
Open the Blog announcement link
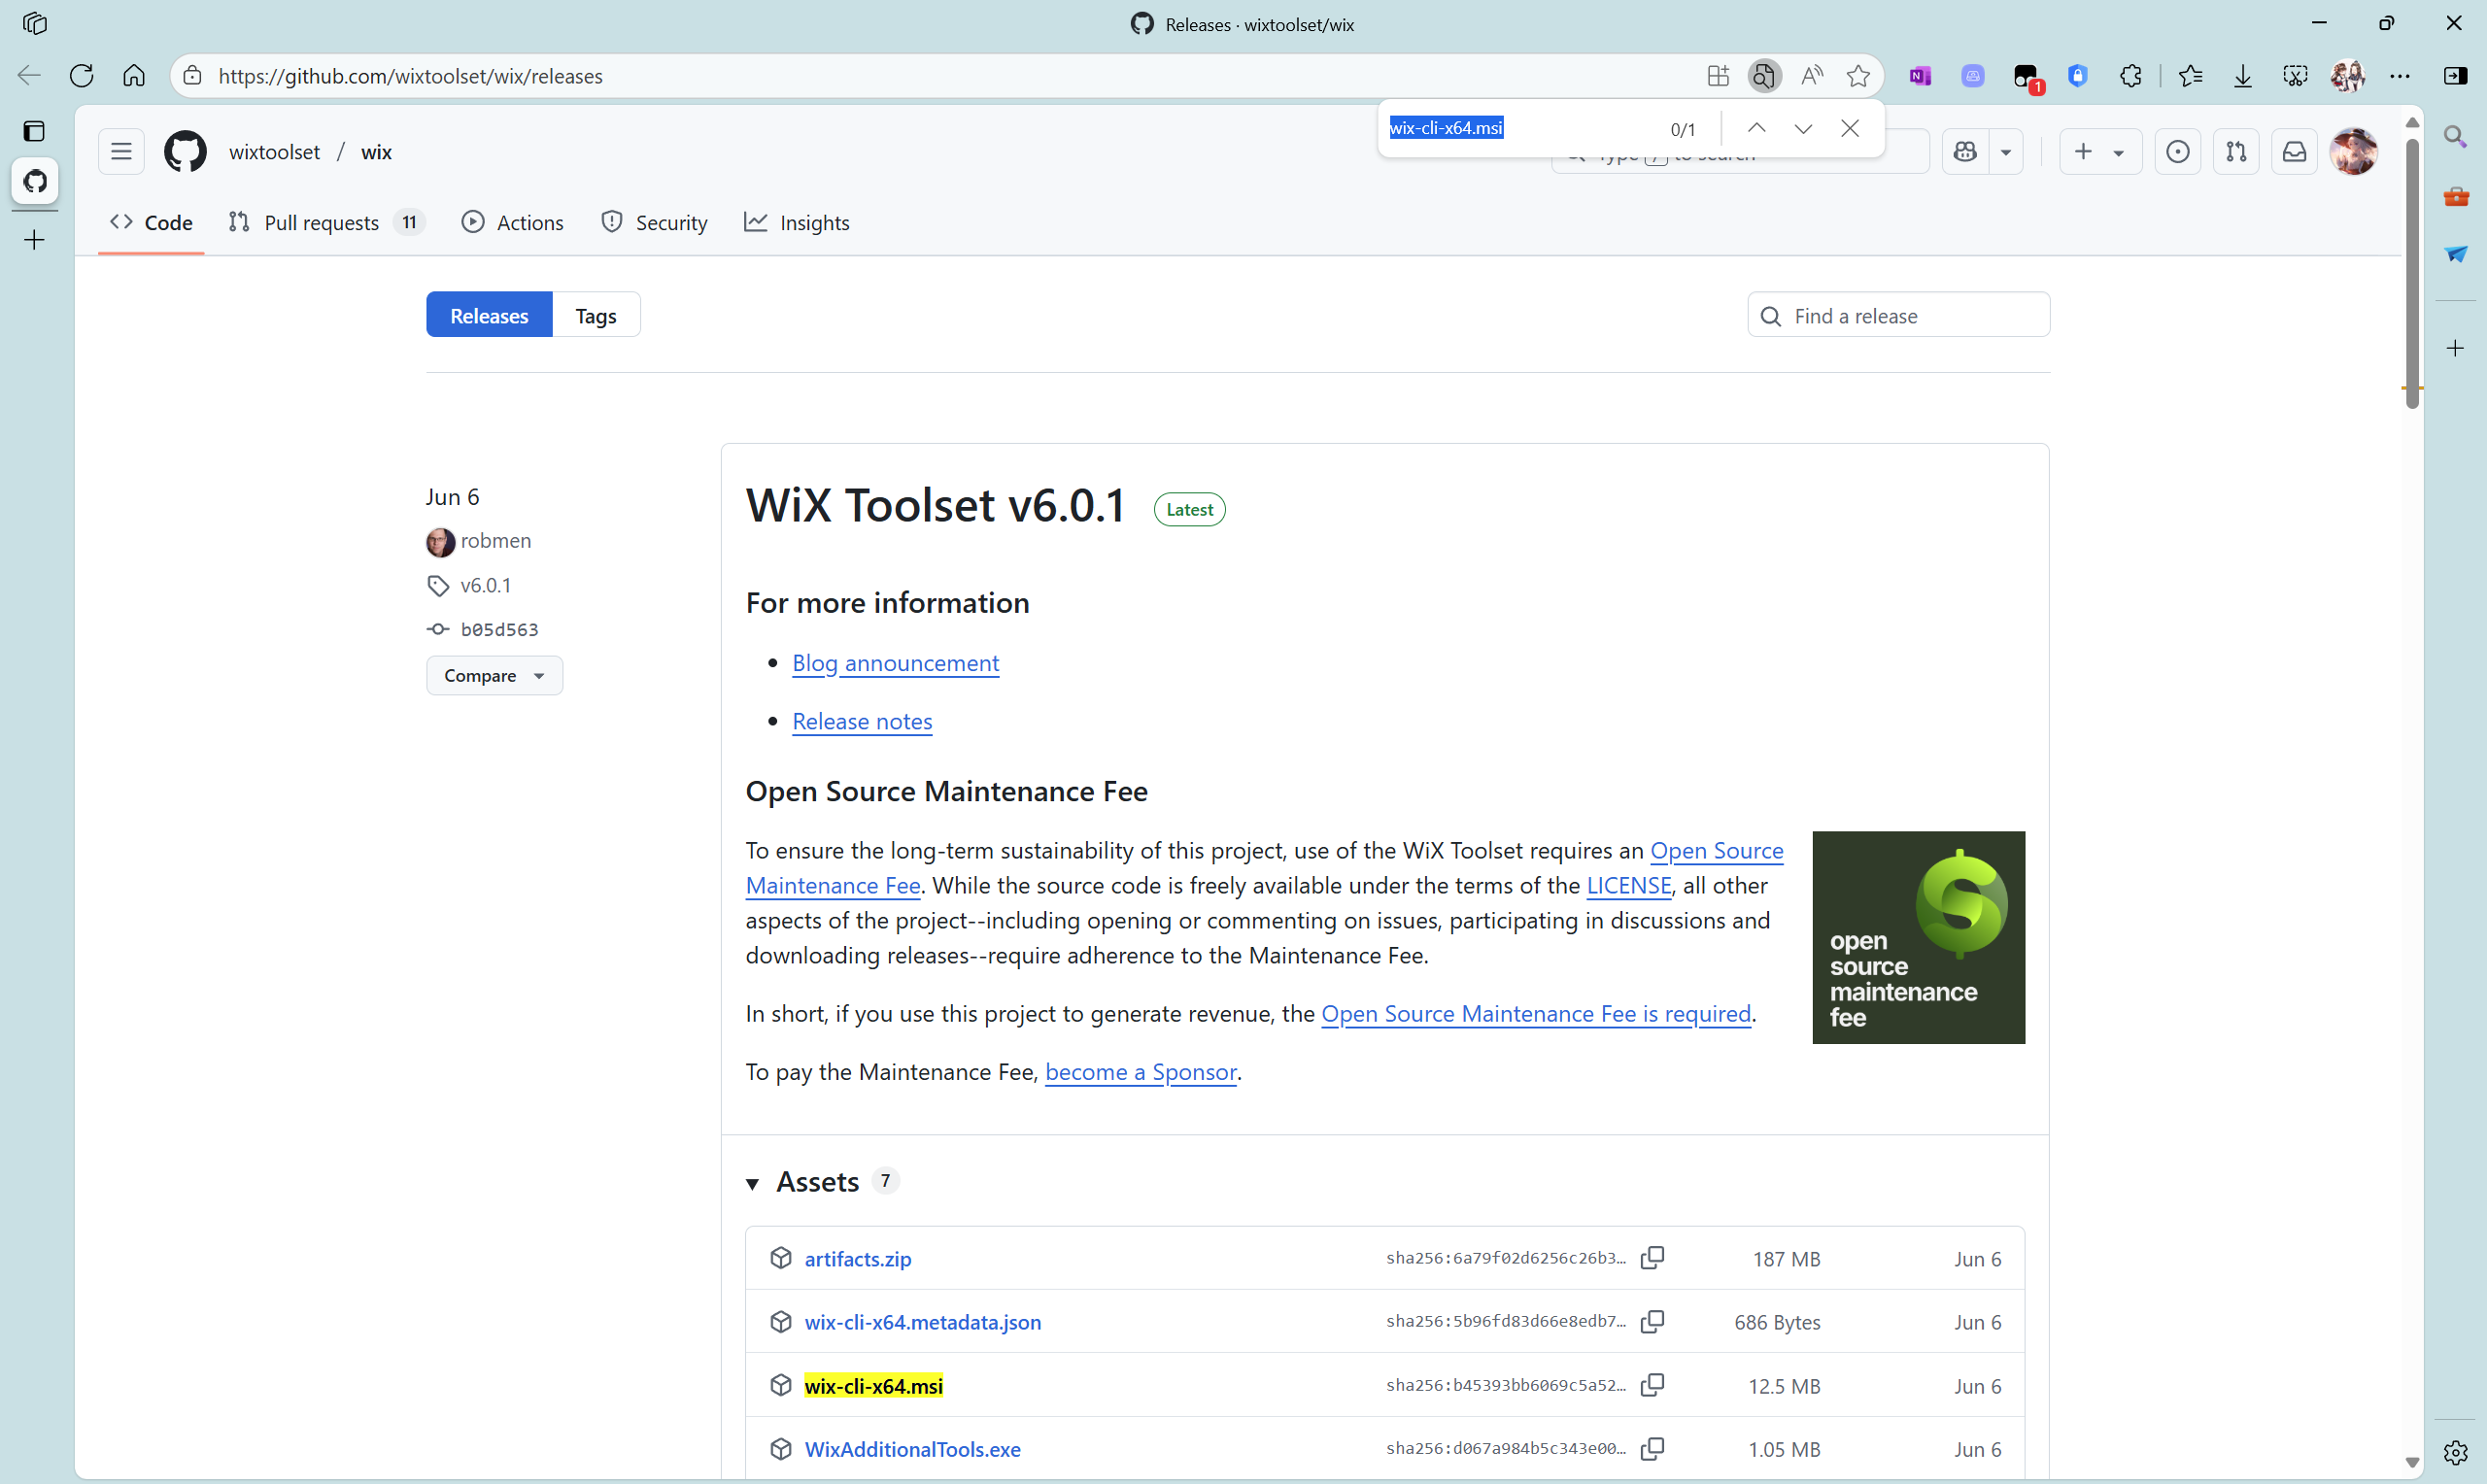tap(895, 663)
